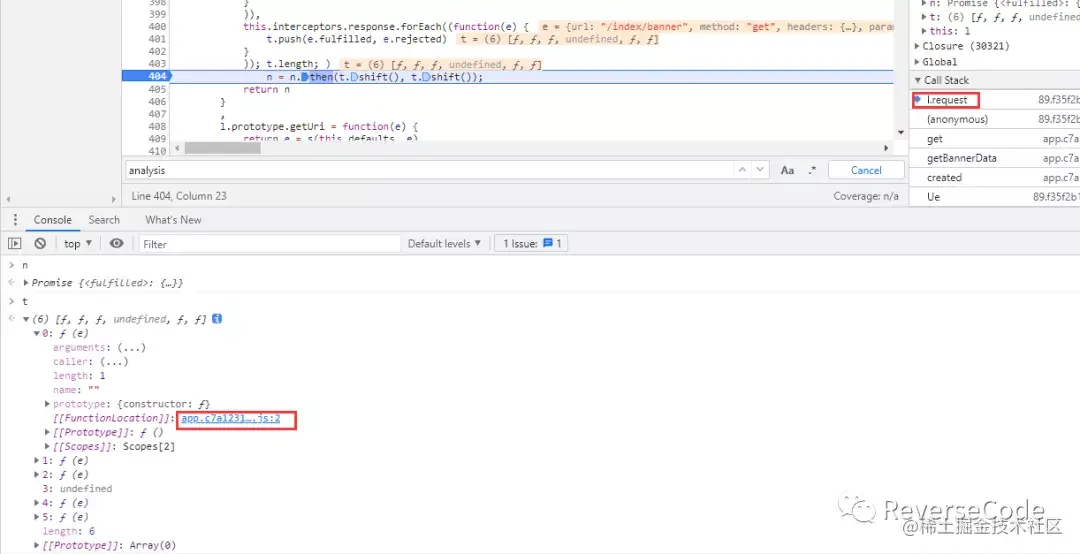Image resolution: width=1080 pixels, height=554 pixels.
Task: Focus the search field containing analysis
Action: click(428, 170)
